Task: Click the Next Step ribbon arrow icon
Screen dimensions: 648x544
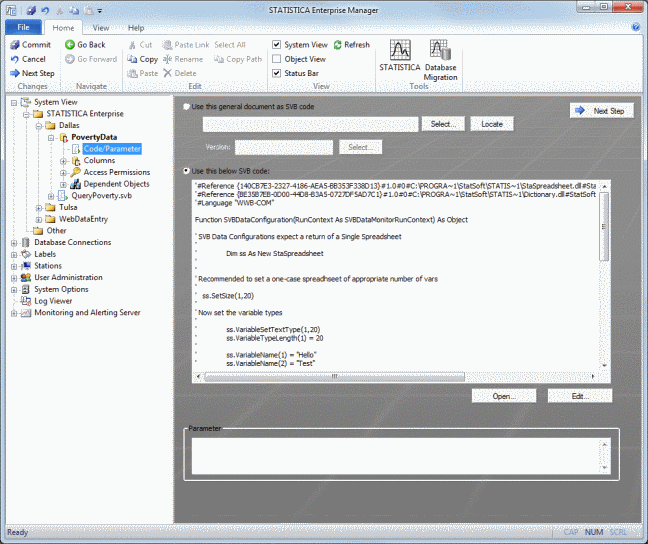Action: 15,73
